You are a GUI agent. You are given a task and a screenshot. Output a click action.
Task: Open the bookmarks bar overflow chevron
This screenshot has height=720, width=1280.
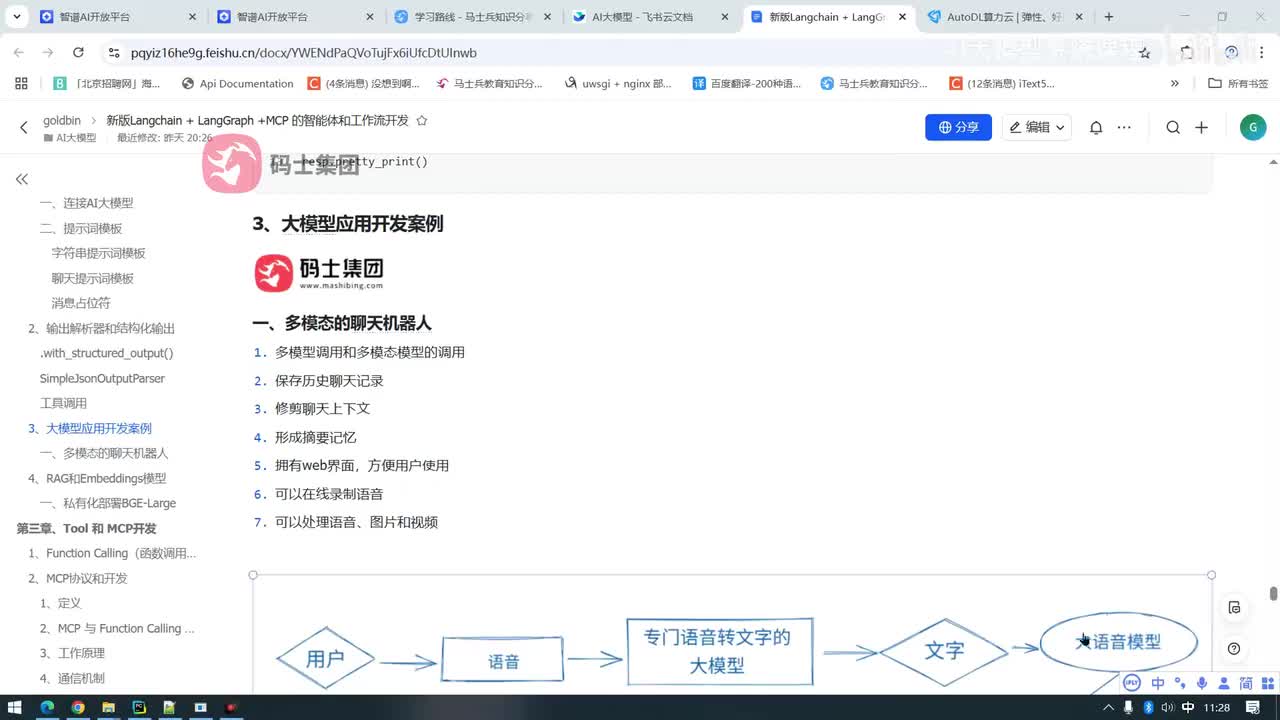pos(1175,84)
